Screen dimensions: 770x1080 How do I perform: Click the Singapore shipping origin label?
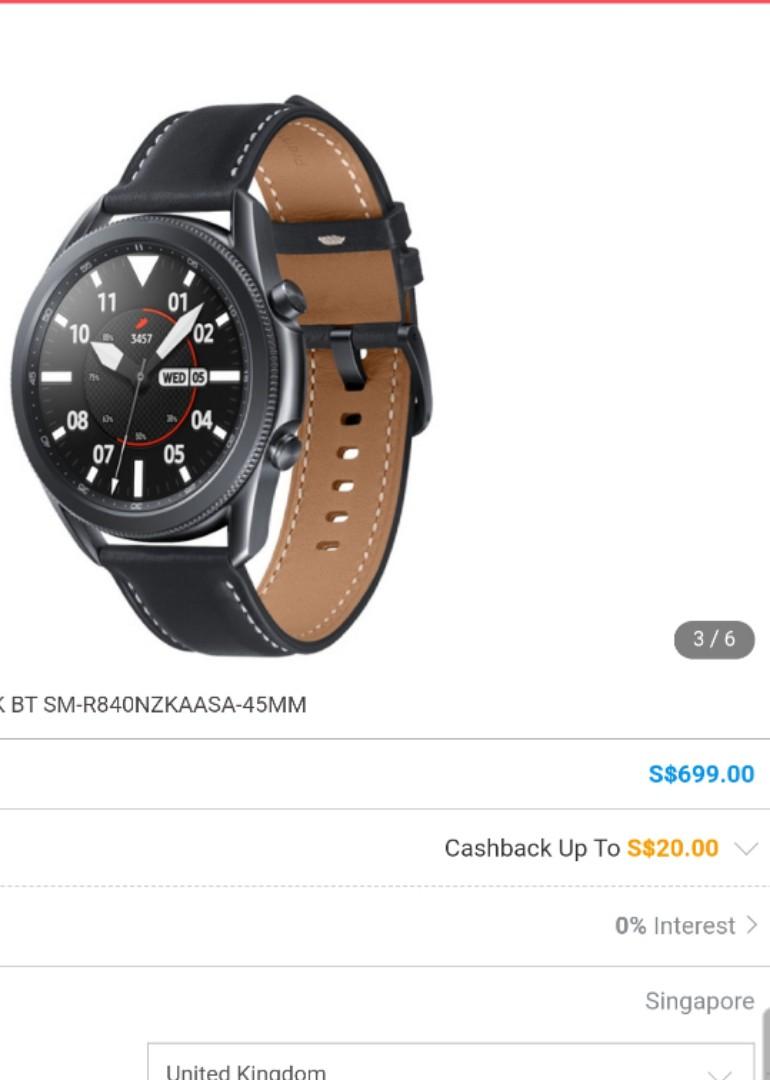(700, 1001)
